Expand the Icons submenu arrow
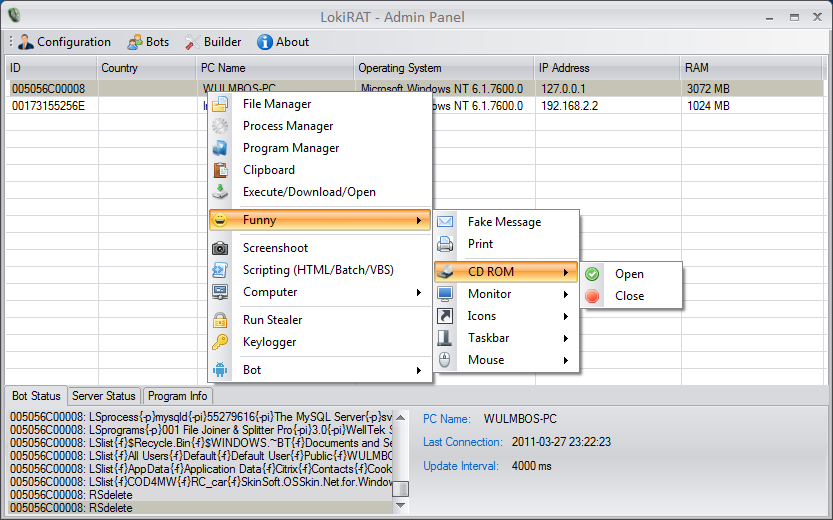This screenshot has width=833, height=520. tap(566, 317)
